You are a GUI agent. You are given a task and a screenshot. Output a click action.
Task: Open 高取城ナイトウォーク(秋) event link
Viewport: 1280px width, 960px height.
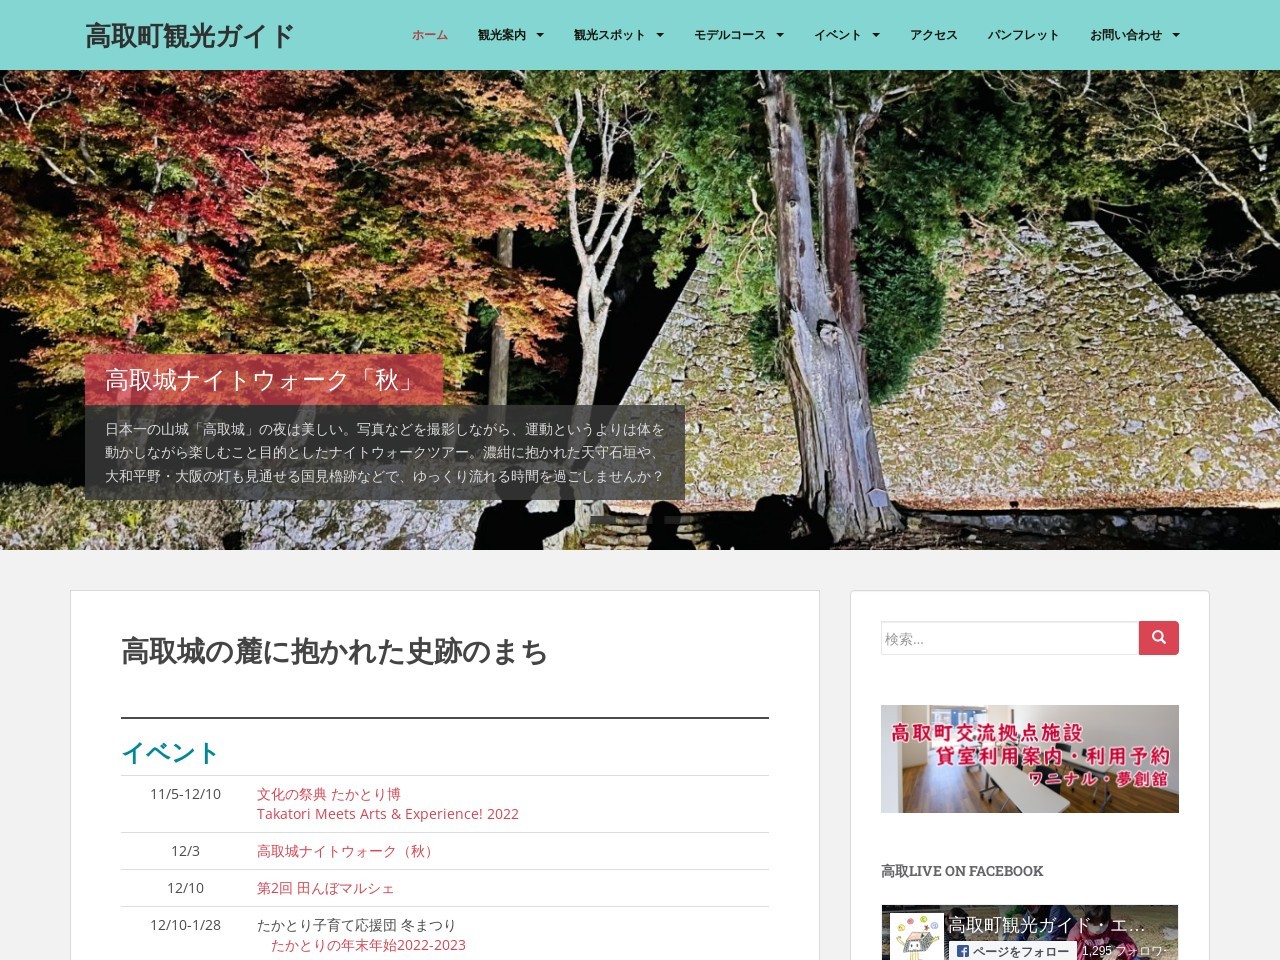[x=347, y=851]
